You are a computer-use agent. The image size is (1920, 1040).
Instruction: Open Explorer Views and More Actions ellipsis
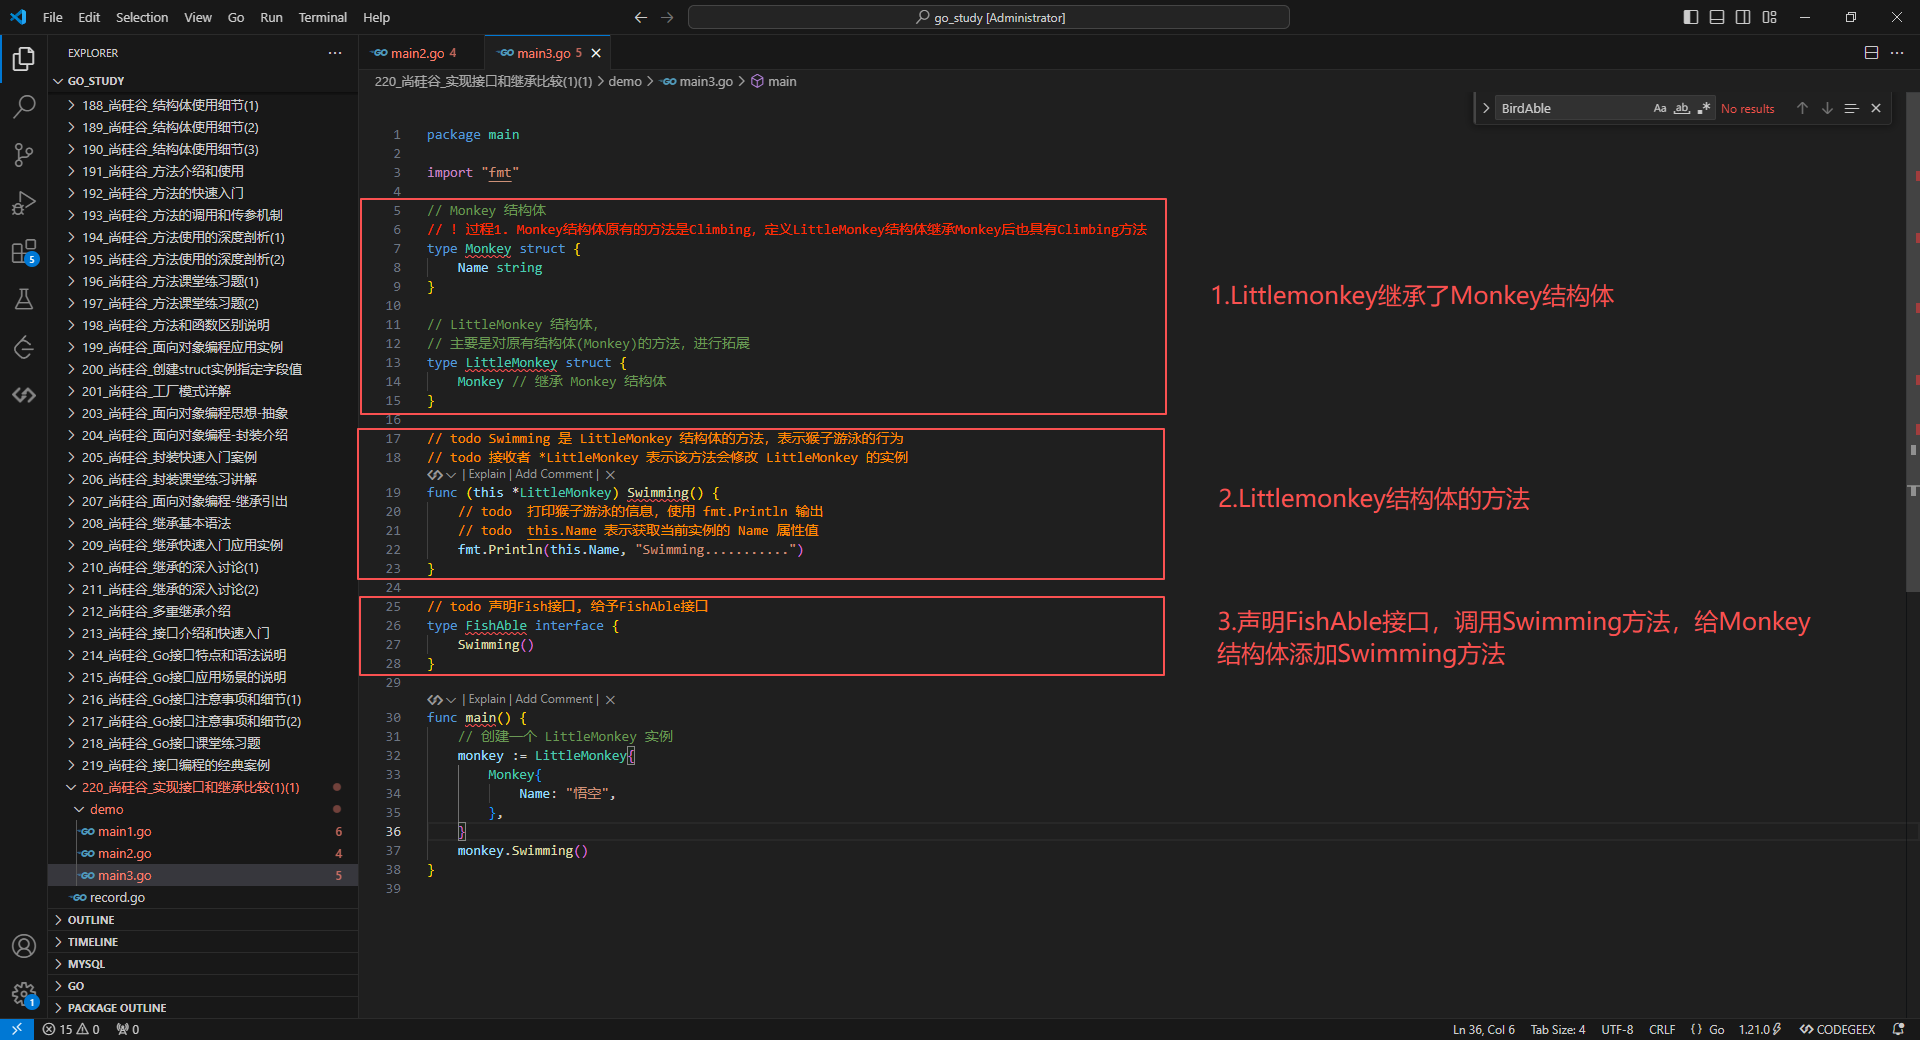tap(335, 53)
